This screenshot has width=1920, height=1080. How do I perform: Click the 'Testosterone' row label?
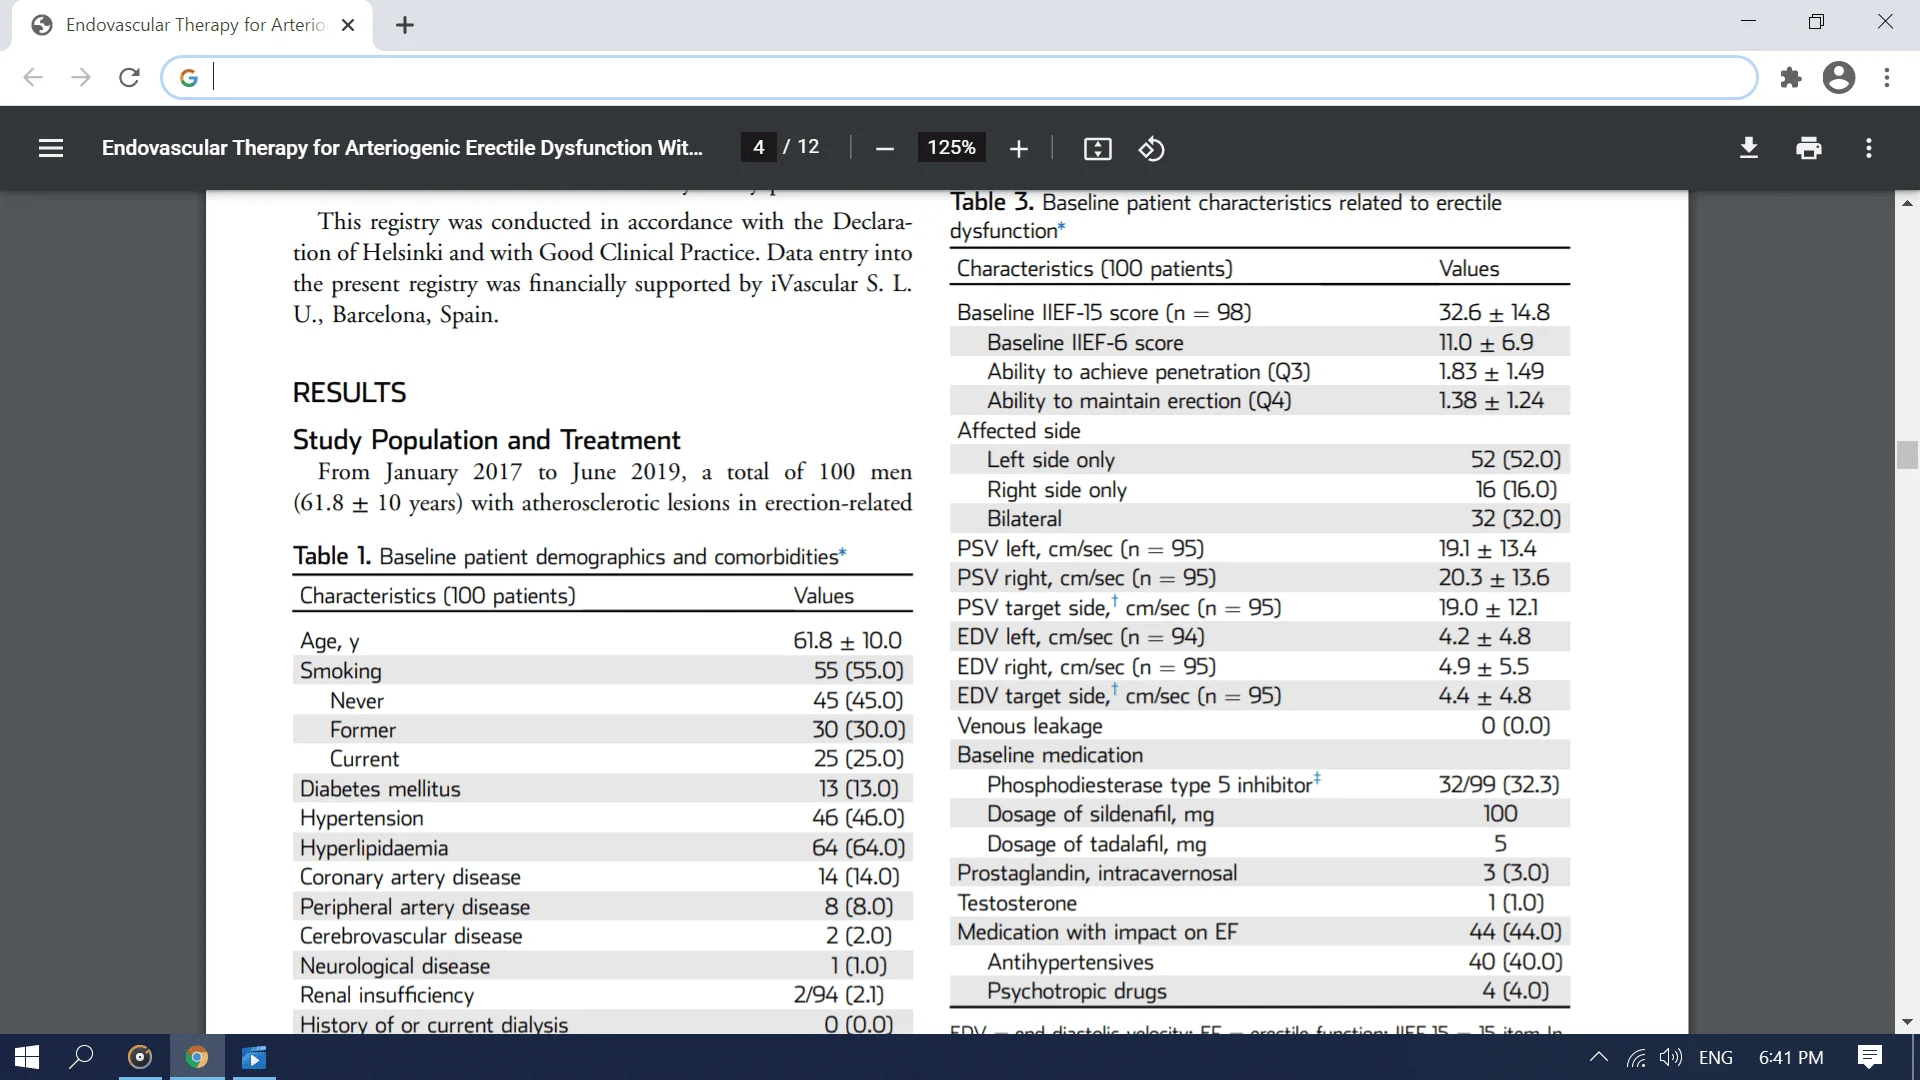coord(1016,903)
